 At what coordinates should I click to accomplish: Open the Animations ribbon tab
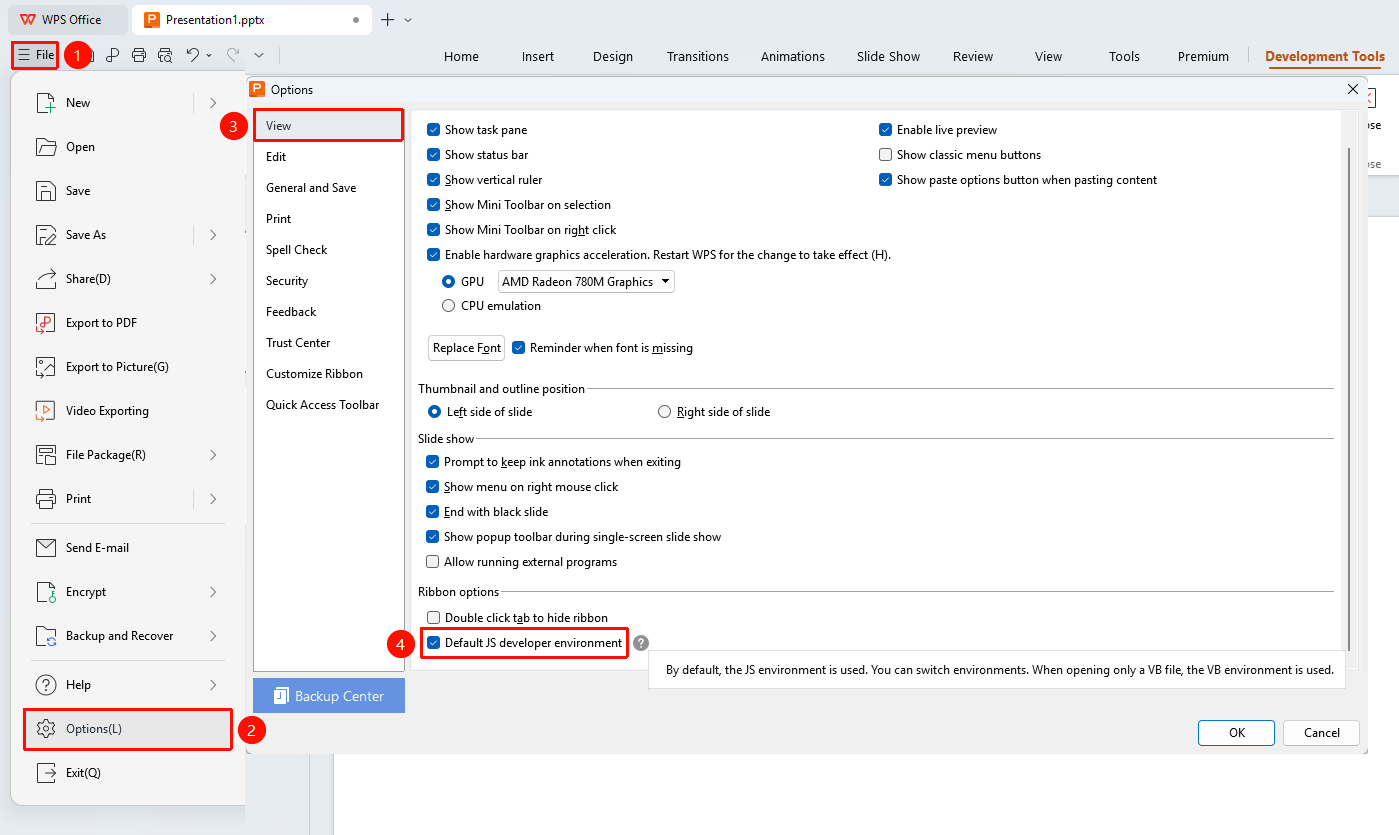(x=793, y=57)
